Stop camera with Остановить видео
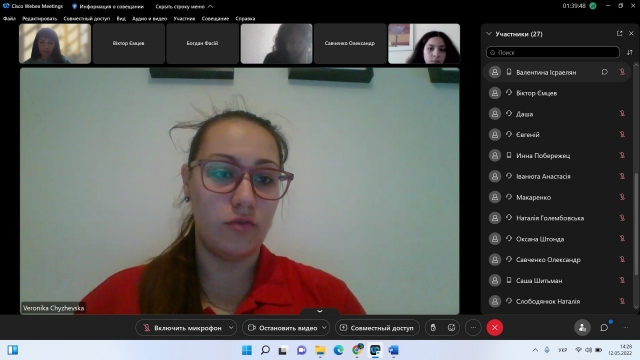Screen dimensions: 640x360 point(282,328)
